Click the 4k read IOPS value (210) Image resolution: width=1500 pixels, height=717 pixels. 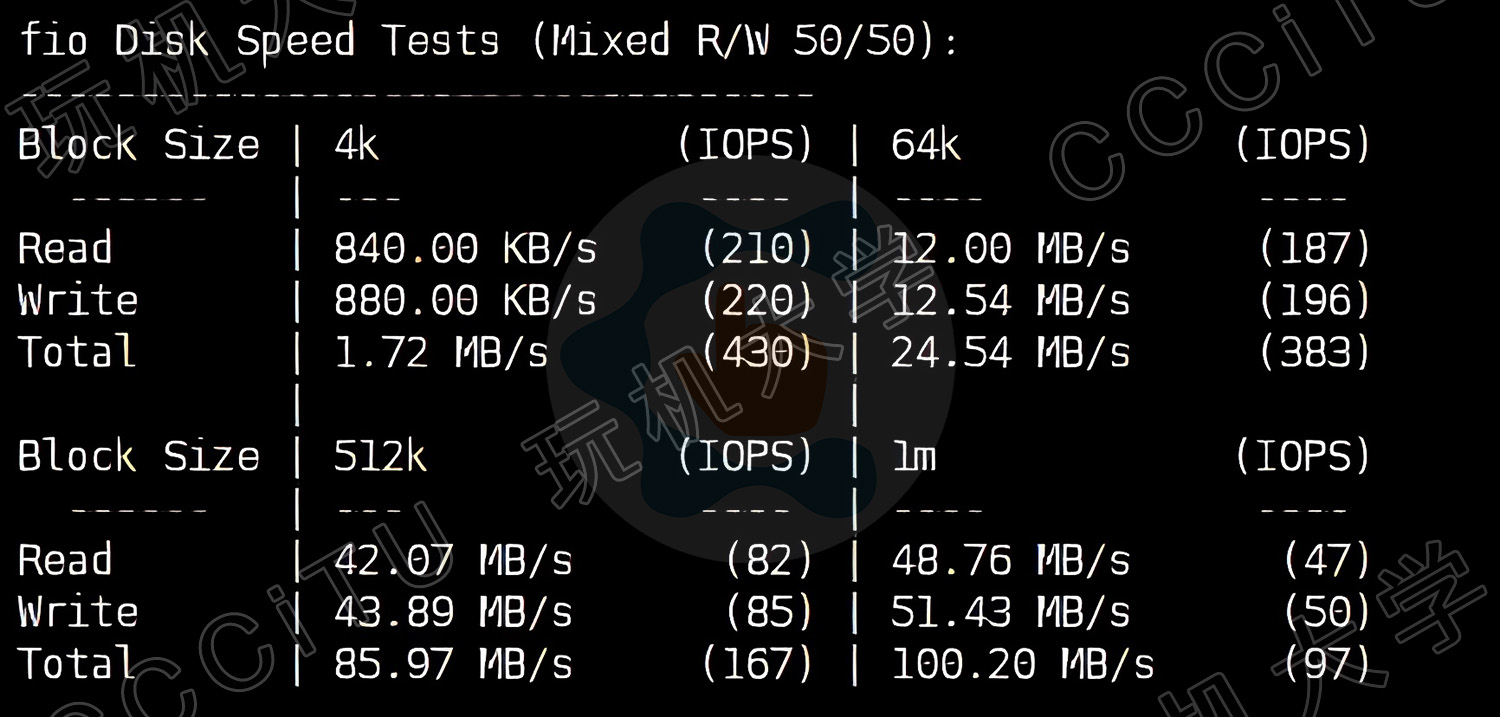pyautogui.click(x=758, y=250)
